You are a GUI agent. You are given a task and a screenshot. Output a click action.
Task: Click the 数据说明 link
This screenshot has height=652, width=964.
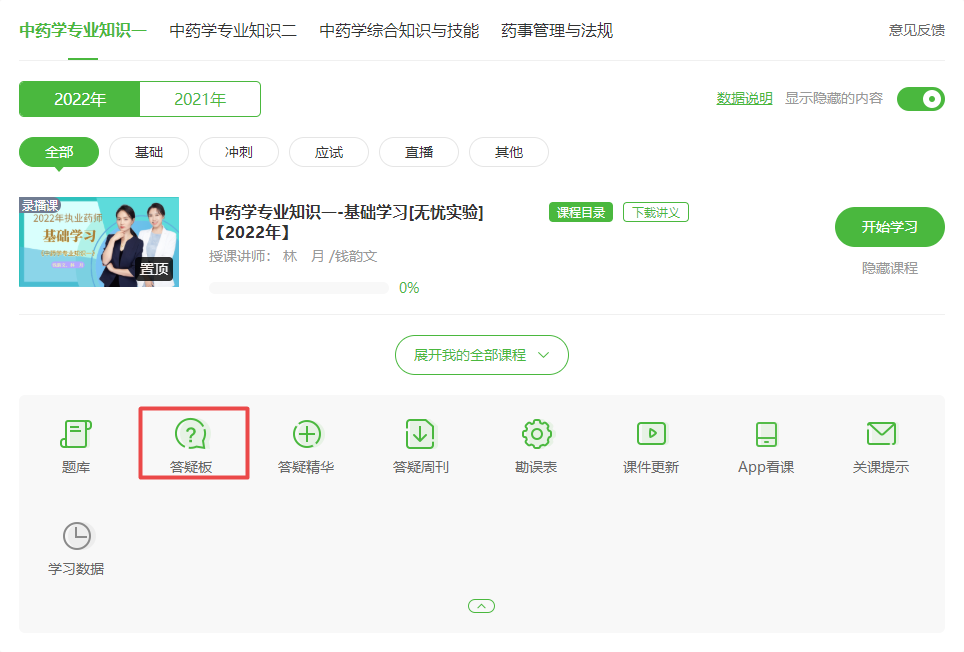tap(744, 99)
